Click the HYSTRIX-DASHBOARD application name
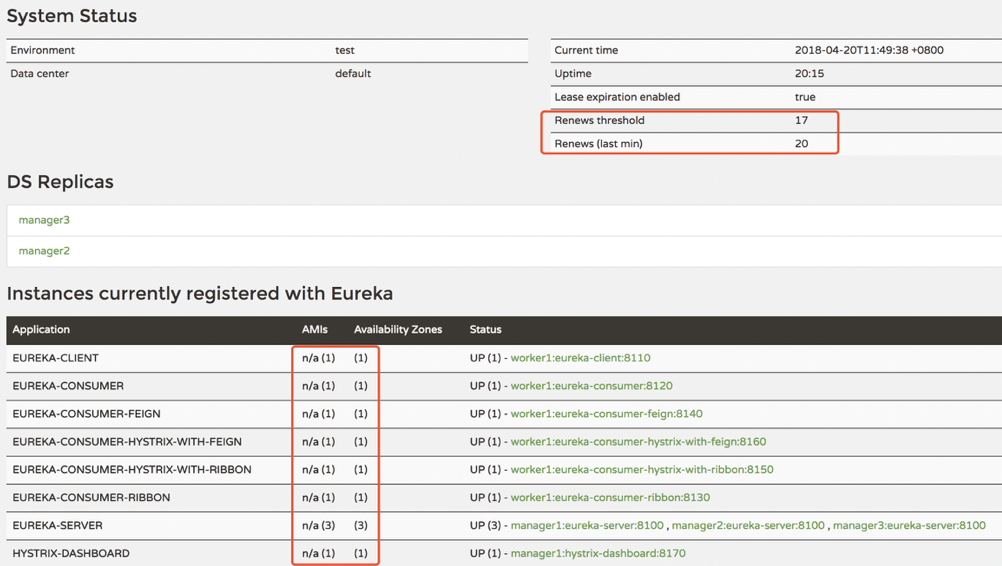The height and width of the screenshot is (566, 1002). pos(71,553)
